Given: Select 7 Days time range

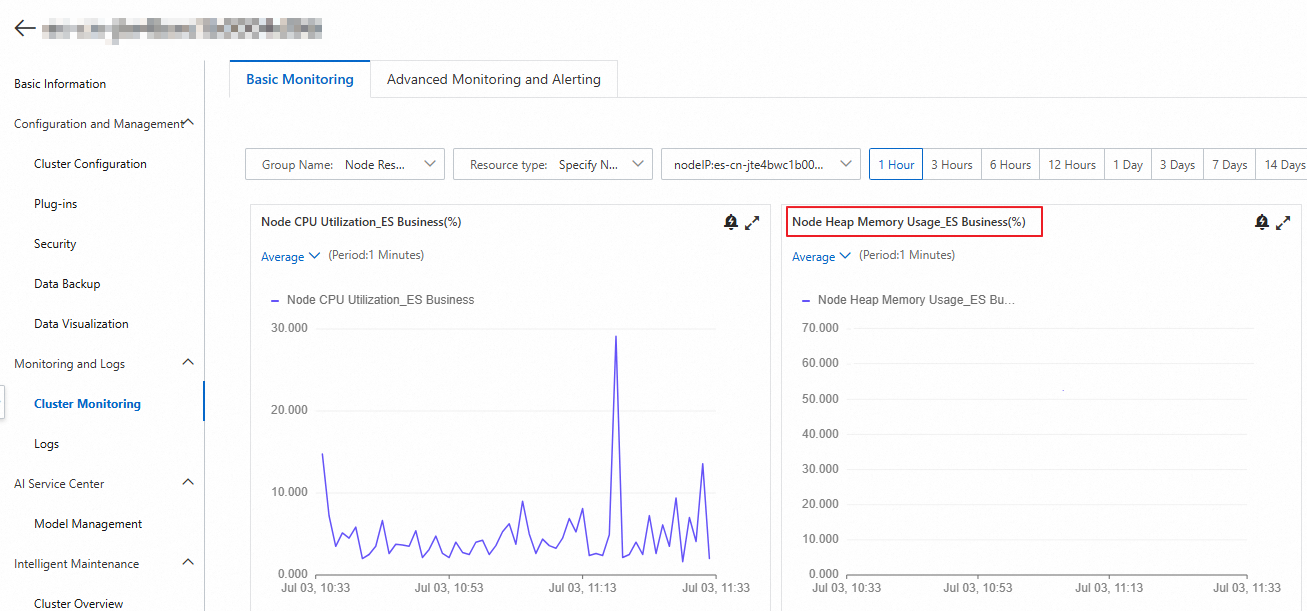Looking at the screenshot, I should pos(1230,165).
